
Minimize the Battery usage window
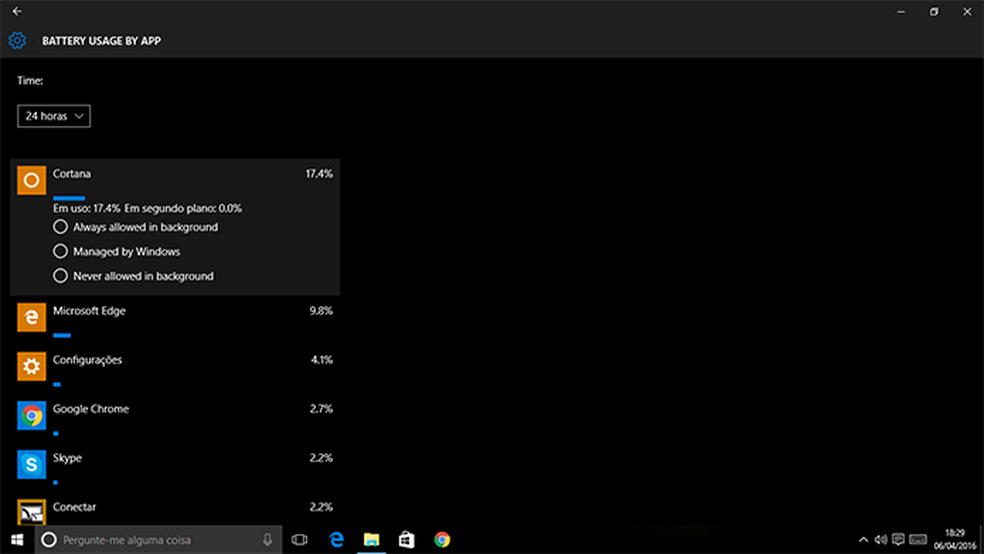(901, 11)
